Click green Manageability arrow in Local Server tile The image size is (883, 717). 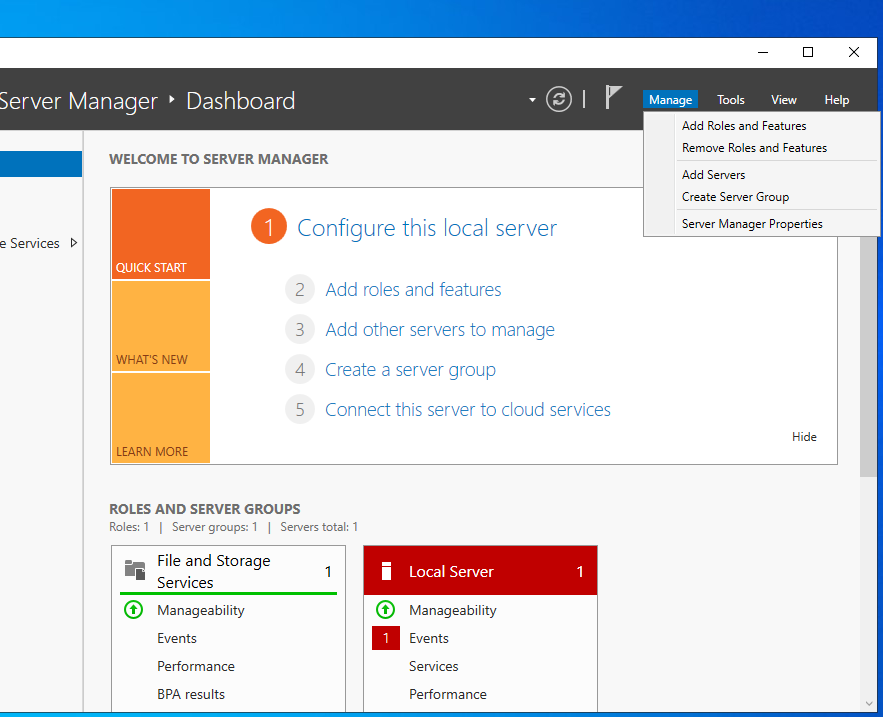tap(385, 609)
